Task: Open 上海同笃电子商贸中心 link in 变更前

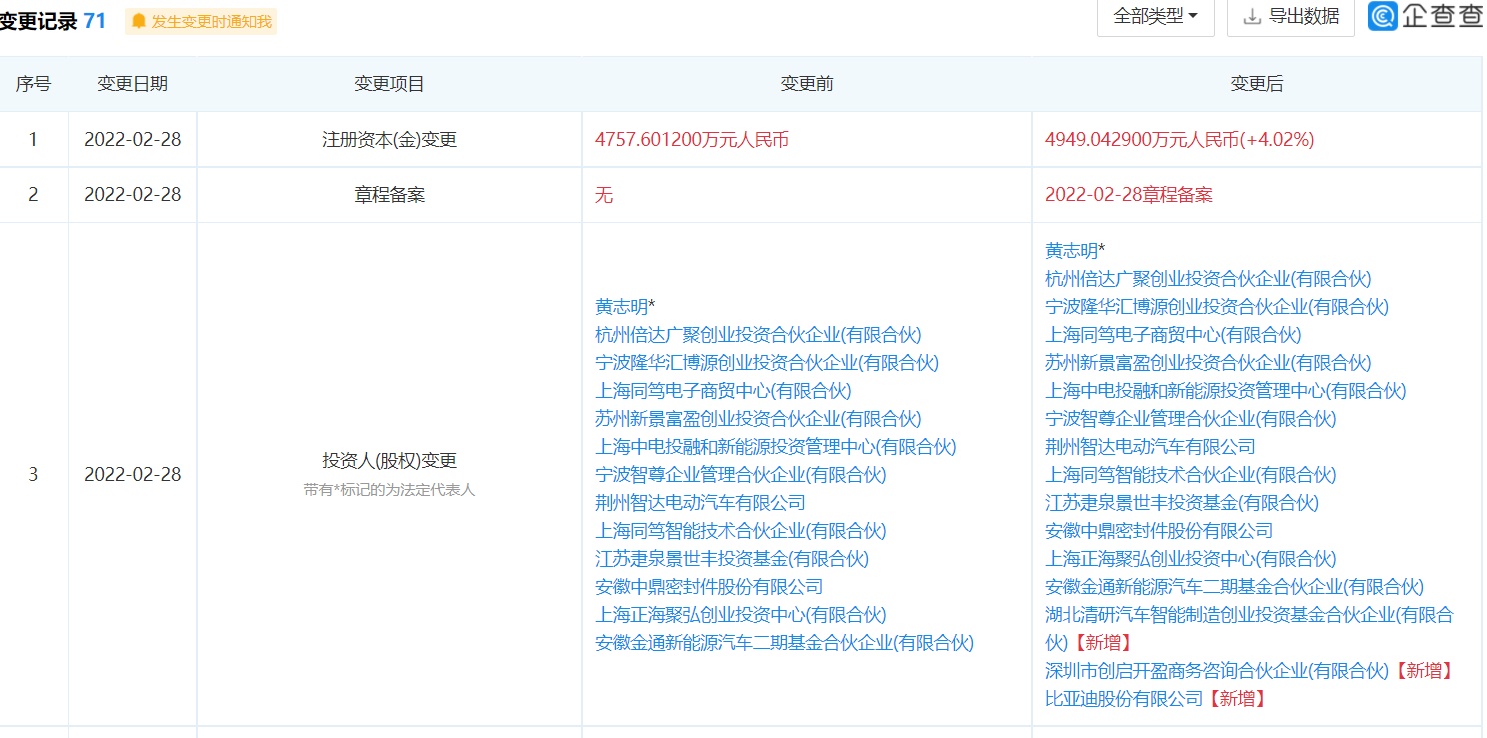Action: pos(723,391)
